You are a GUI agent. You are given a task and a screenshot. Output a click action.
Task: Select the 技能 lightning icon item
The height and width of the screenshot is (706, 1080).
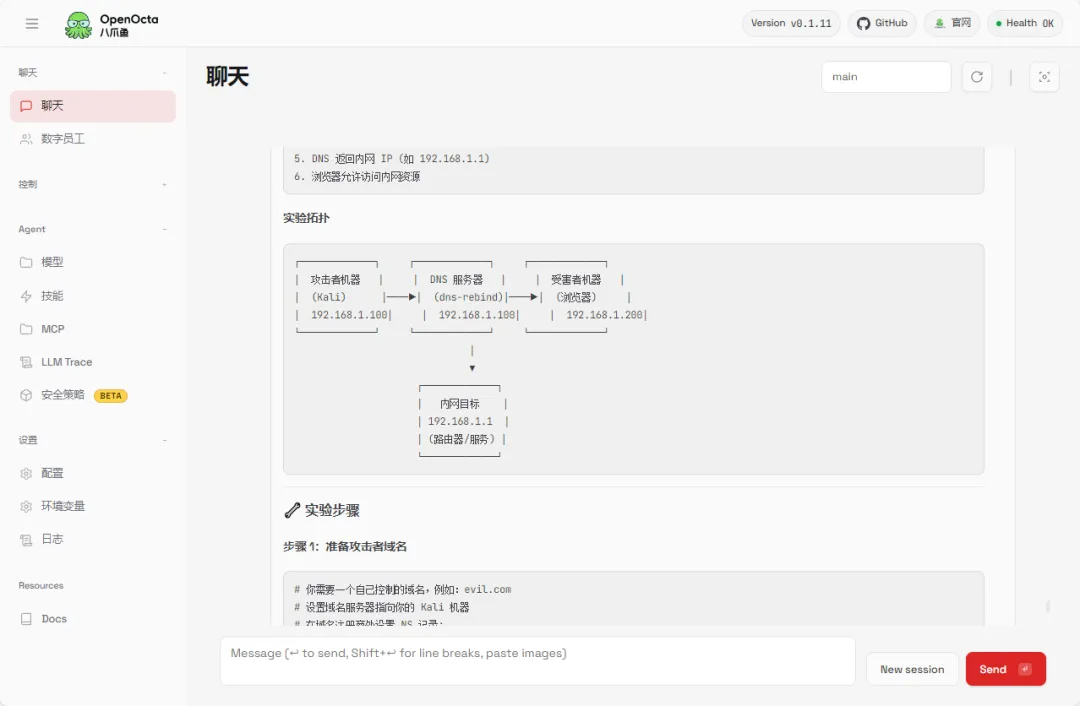(93, 296)
